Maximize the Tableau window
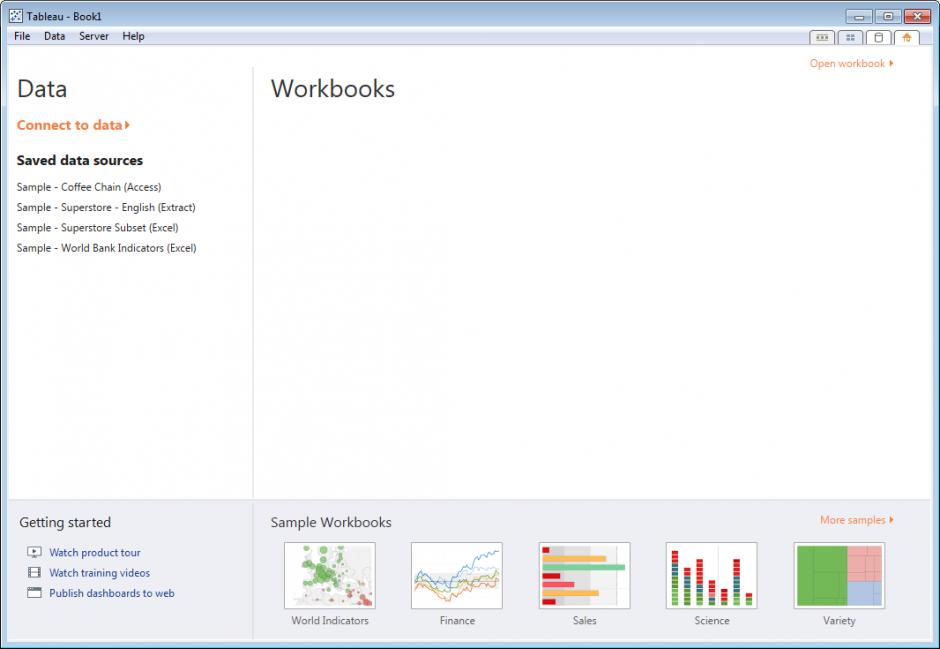940x649 pixels. (x=888, y=17)
